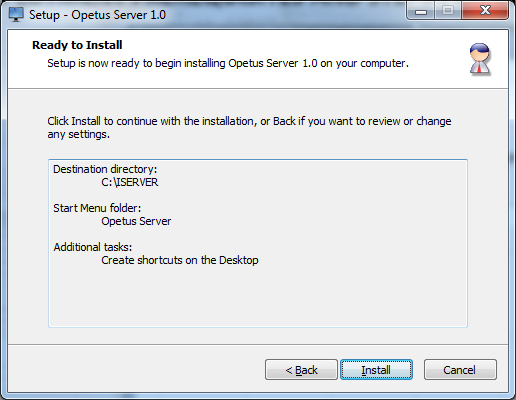Place cursor on 'Additional tasks:' line
Viewport: 516px width, 400px height.
point(93,247)
